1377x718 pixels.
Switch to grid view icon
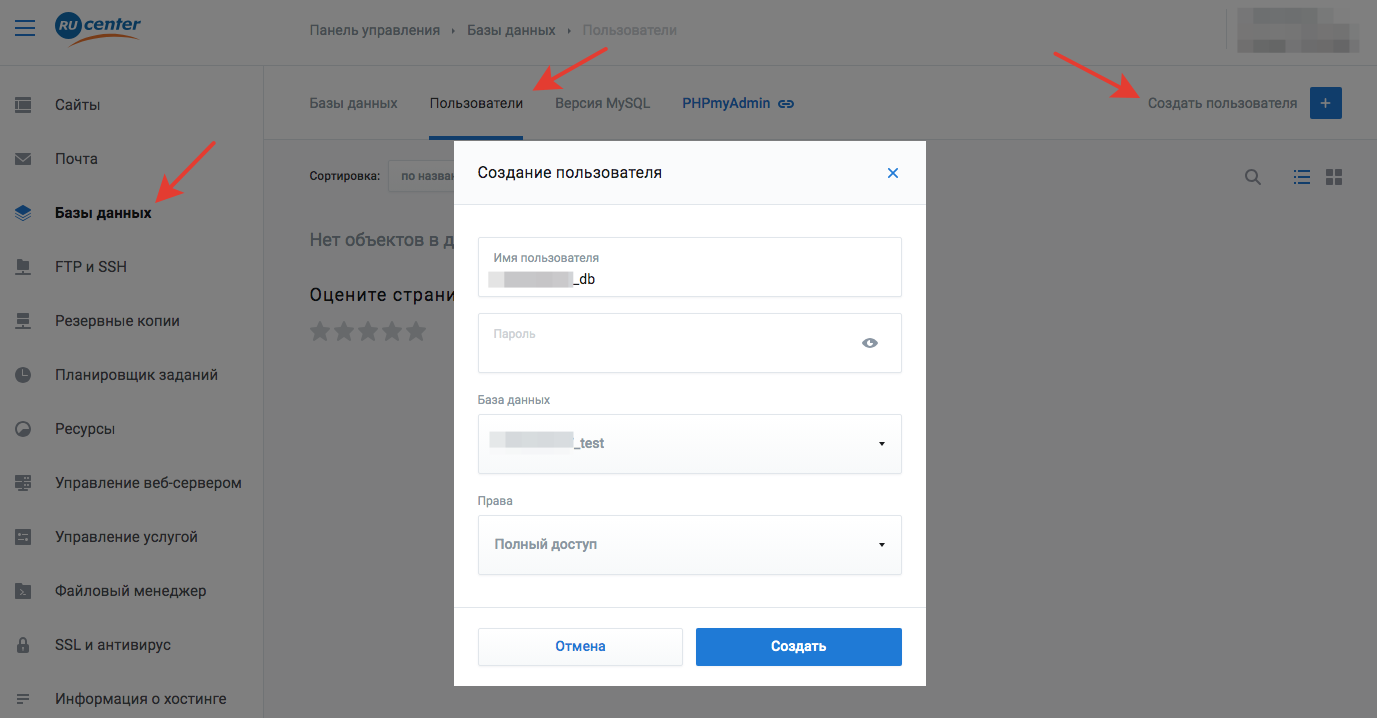coord(1333,177)
